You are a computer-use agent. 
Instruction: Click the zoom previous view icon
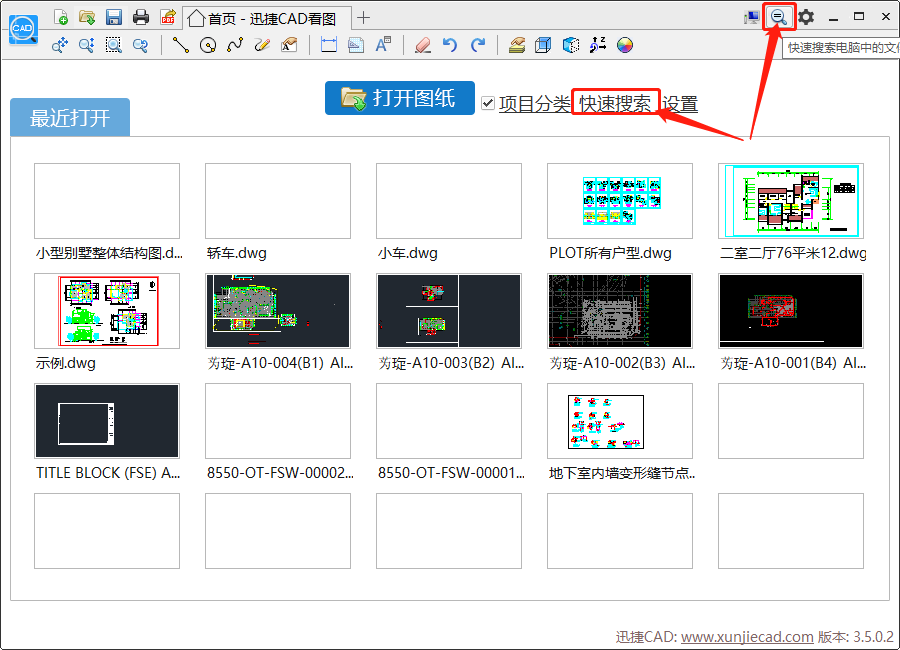tap(141, 45)
